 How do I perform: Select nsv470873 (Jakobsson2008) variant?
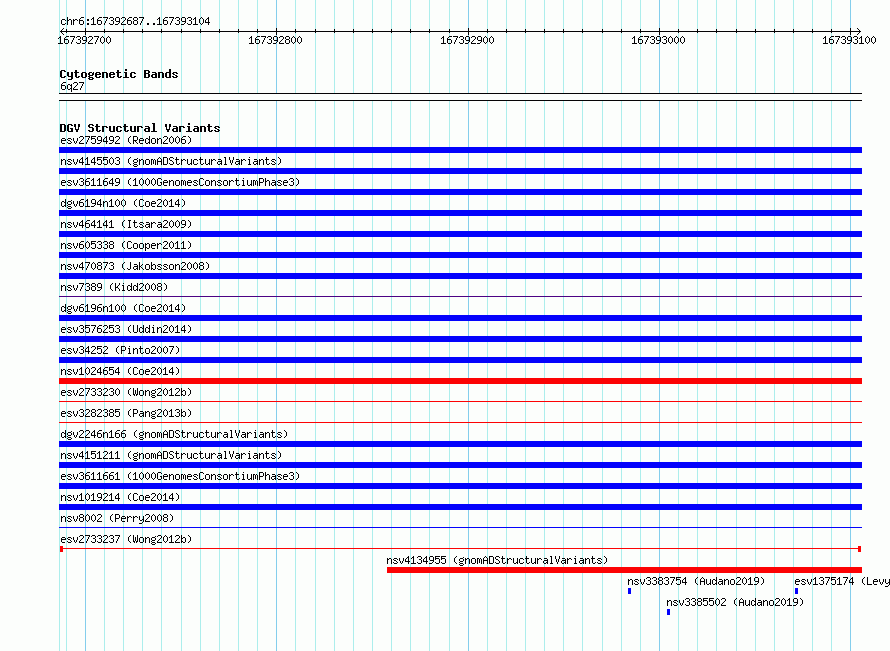coord(135,266)
